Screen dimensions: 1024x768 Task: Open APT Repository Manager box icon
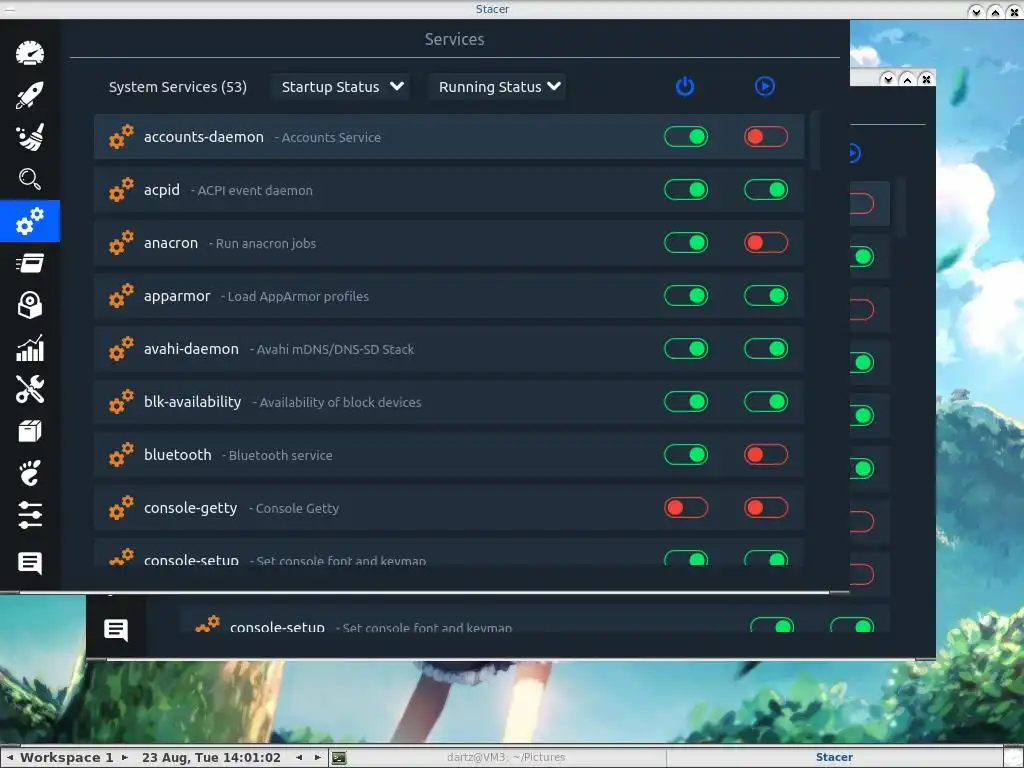pos(30,431)
